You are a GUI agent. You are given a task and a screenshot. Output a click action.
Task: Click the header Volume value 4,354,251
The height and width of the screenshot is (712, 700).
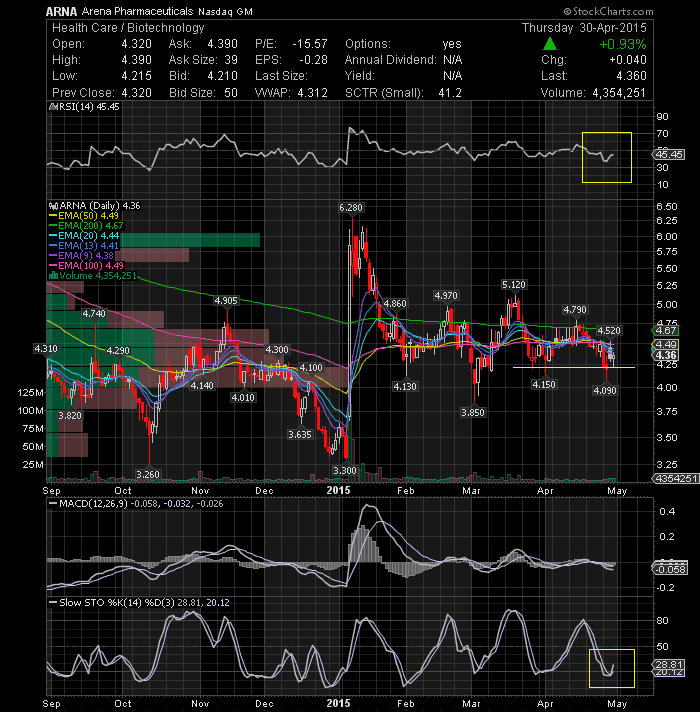(619, 93)
